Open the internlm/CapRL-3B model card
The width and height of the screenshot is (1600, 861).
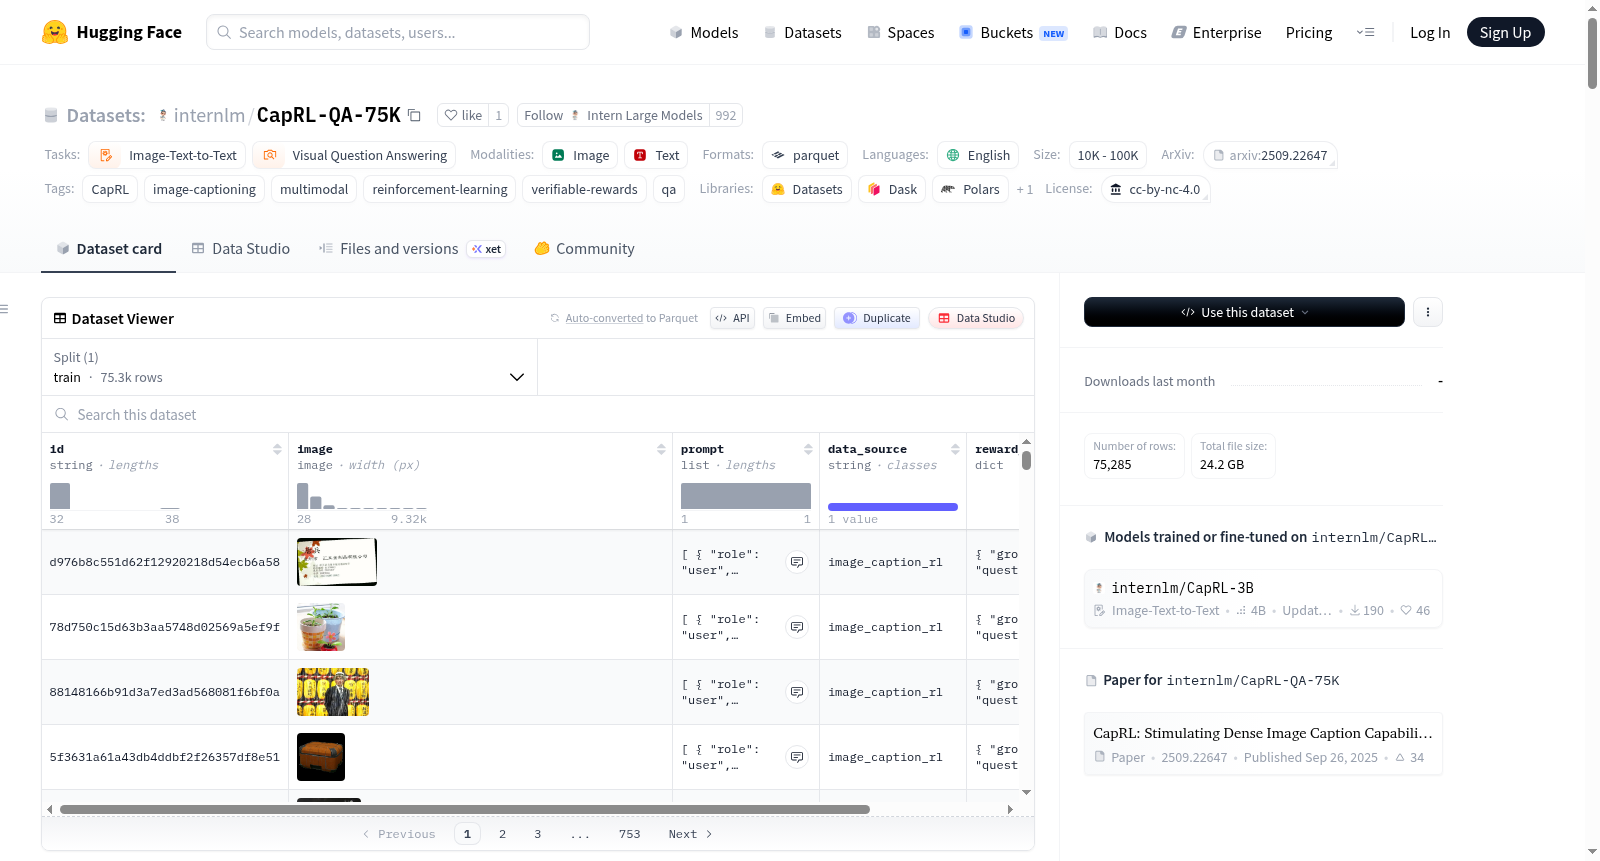pos(1263,598)
